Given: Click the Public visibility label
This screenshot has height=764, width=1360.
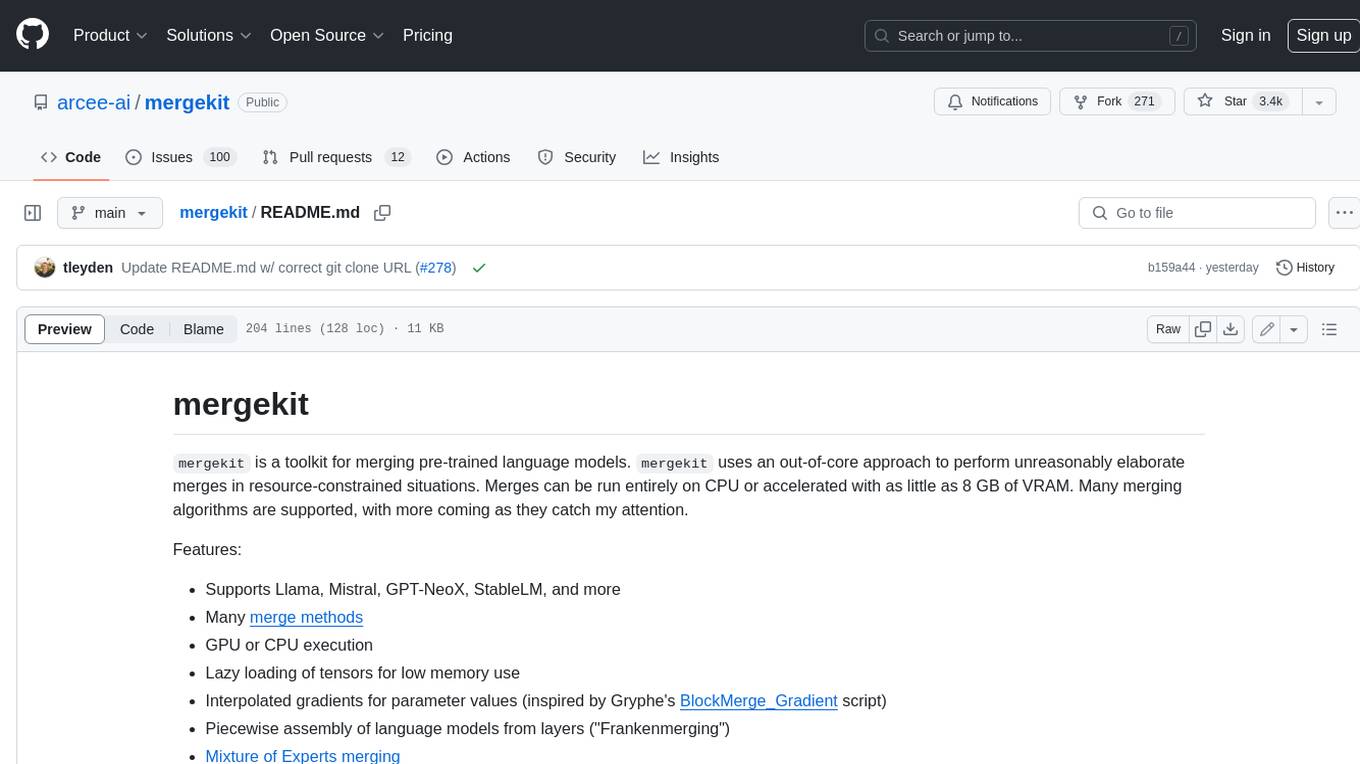Looking at the screenshot, I should (x=262, y=102).
